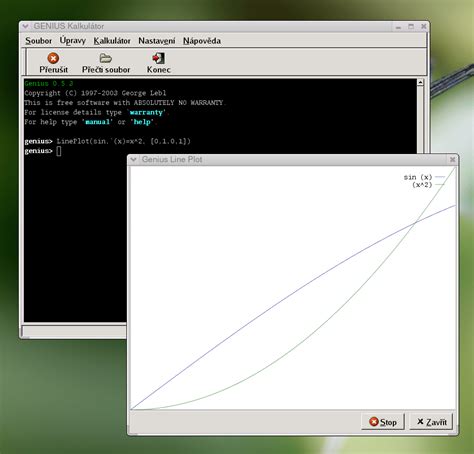Open the Kalkulátor menu
The width and height of the screenshot is (474, 454).
tap(112, 41)
